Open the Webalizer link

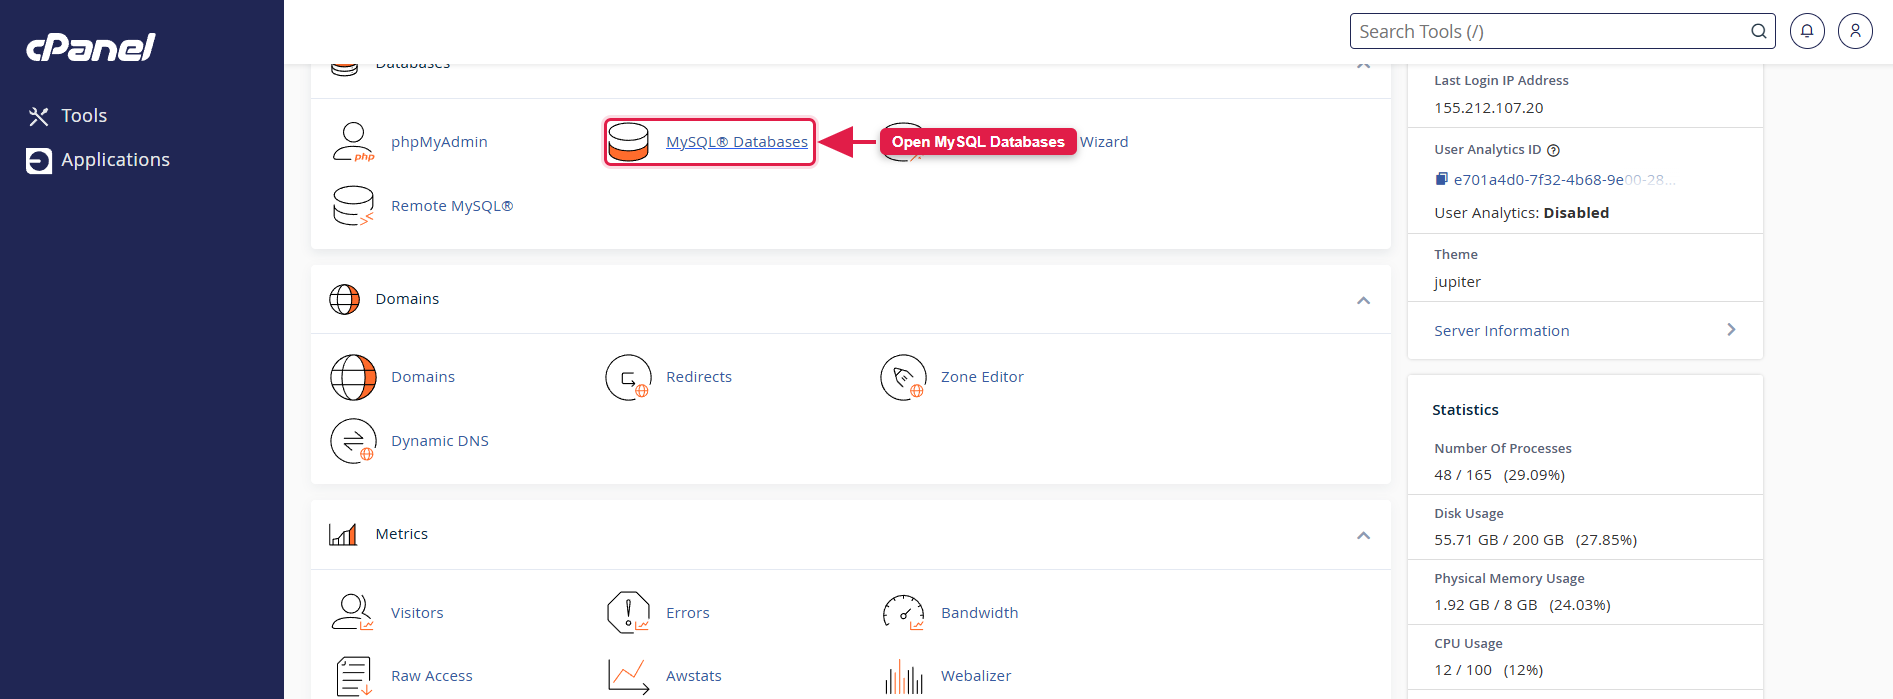[x=976, y=676]
